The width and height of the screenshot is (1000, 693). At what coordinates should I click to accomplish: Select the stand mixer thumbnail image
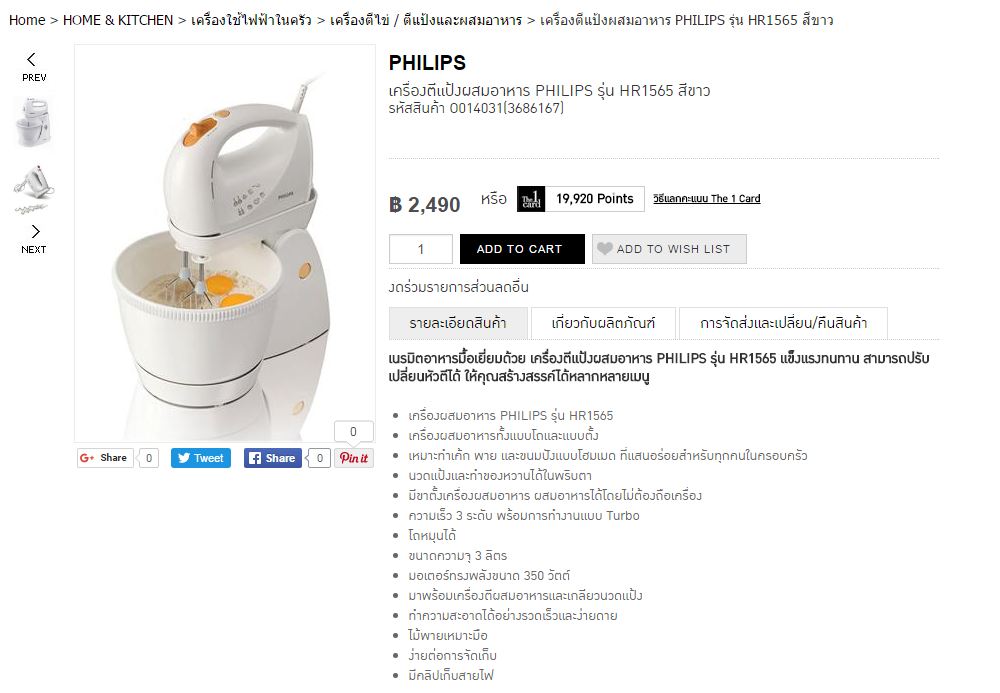33,122
